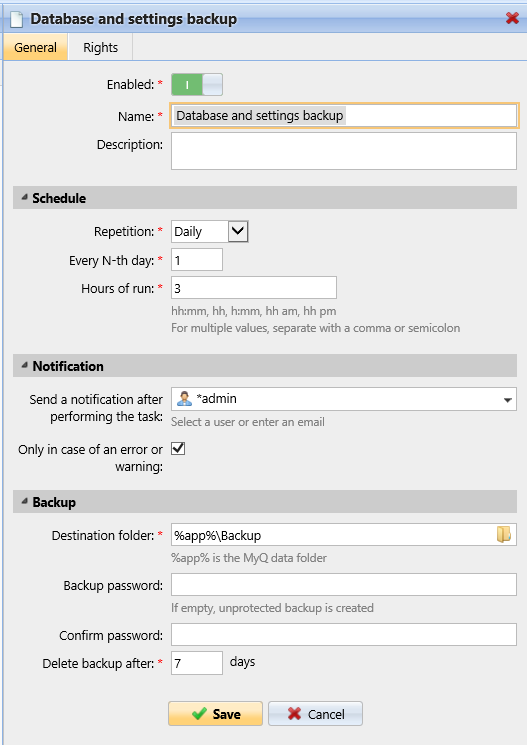Collapse the Notification section

(x=25, y=365)
